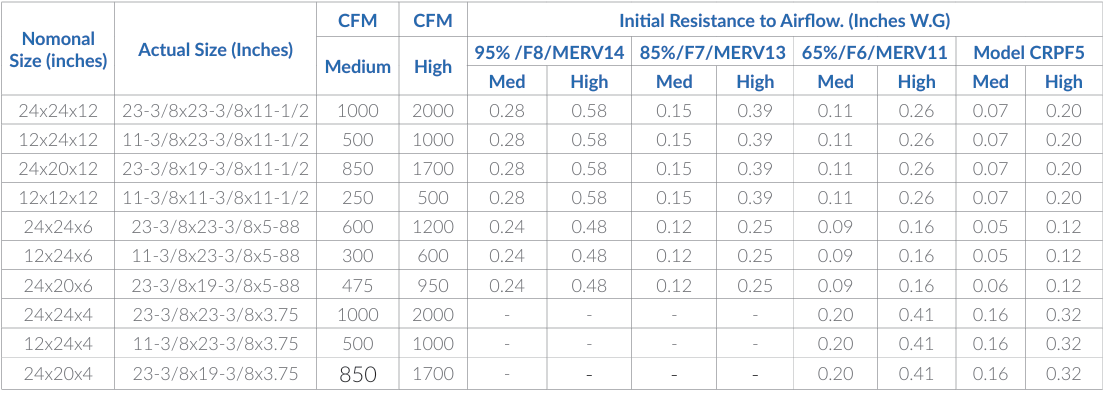The height and width of the screenshot is (393, 1107).
Task: Click the CFM Medium header cell
Action: (358, 49)
